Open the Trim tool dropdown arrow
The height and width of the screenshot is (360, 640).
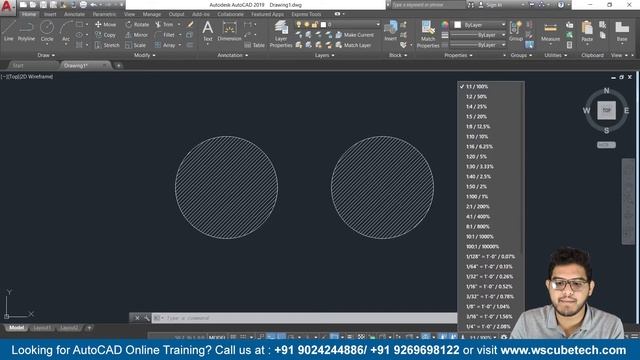tap(178, 24)
